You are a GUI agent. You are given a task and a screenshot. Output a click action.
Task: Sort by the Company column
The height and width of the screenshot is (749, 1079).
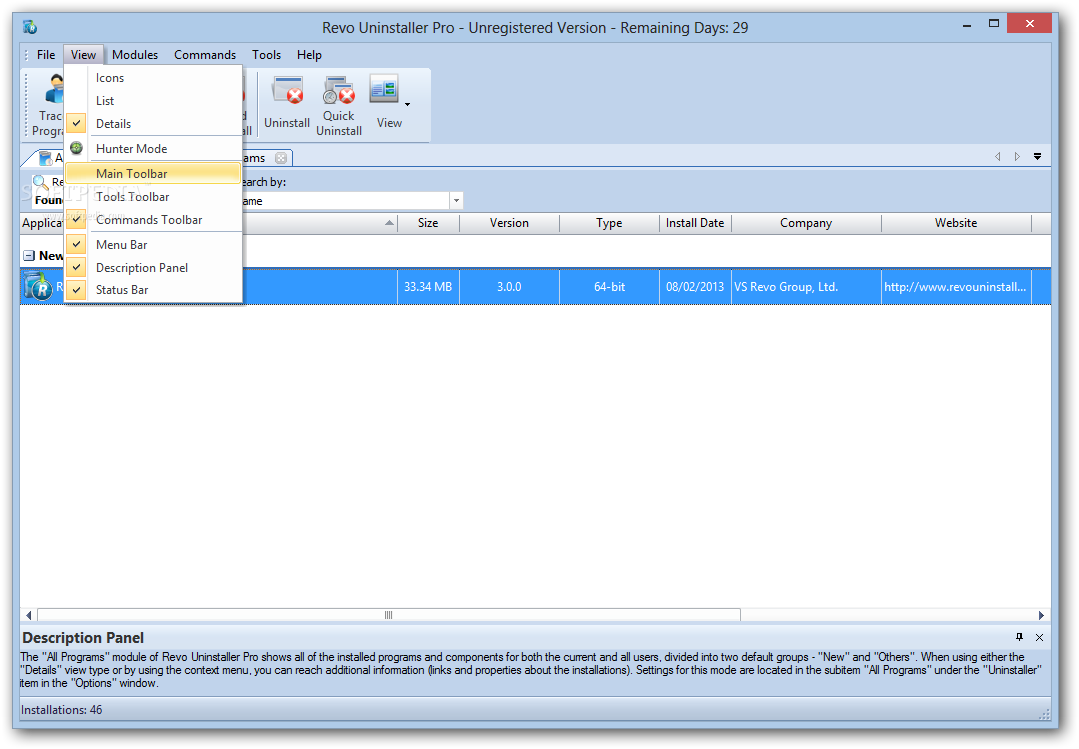[x=806, y=223]
